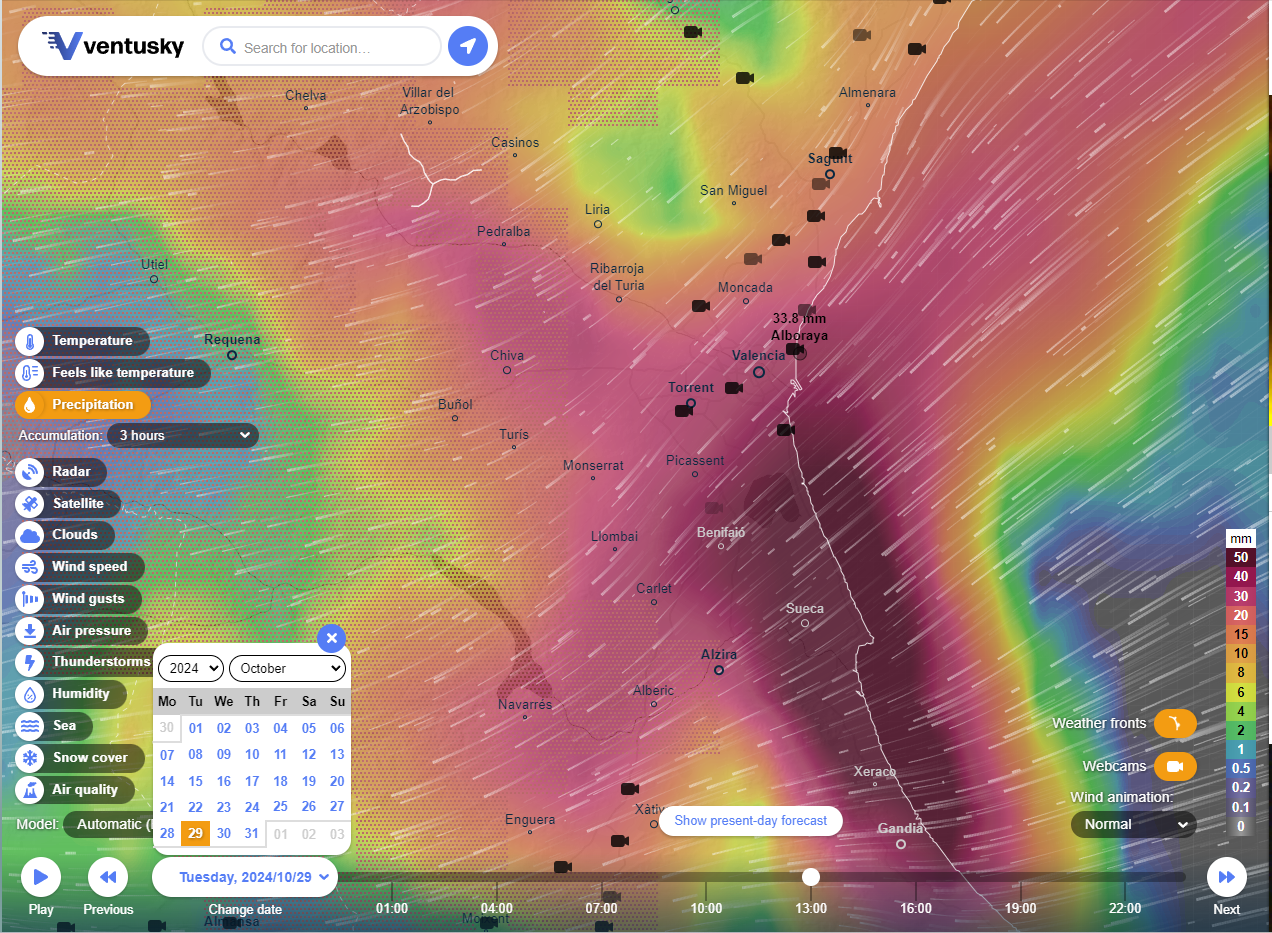
Task: Click the Wind gusts layer icon
Action: point(31,599)
